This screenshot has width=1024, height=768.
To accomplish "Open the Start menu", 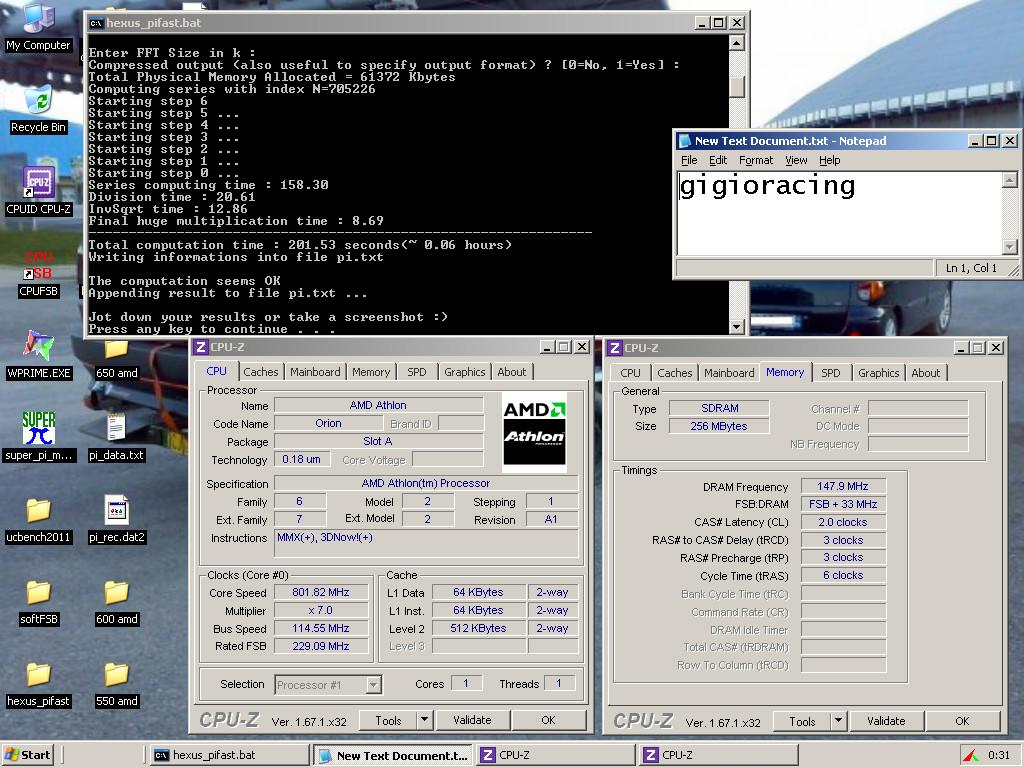I will [27, 755].
